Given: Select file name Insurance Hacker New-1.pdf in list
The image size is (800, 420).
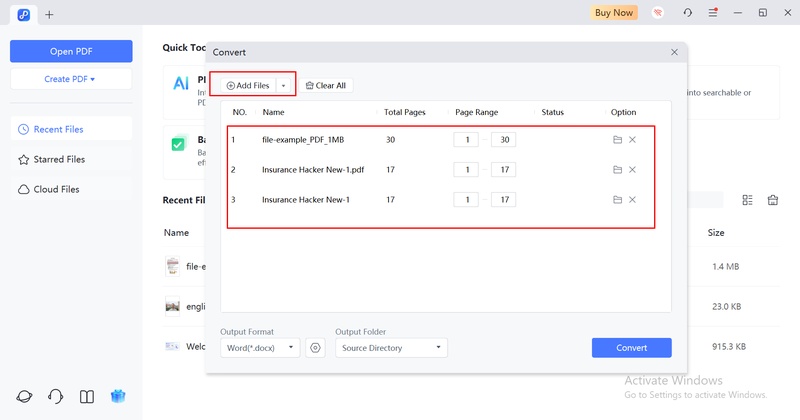Looking at the screenshot, I should [313, 169].
